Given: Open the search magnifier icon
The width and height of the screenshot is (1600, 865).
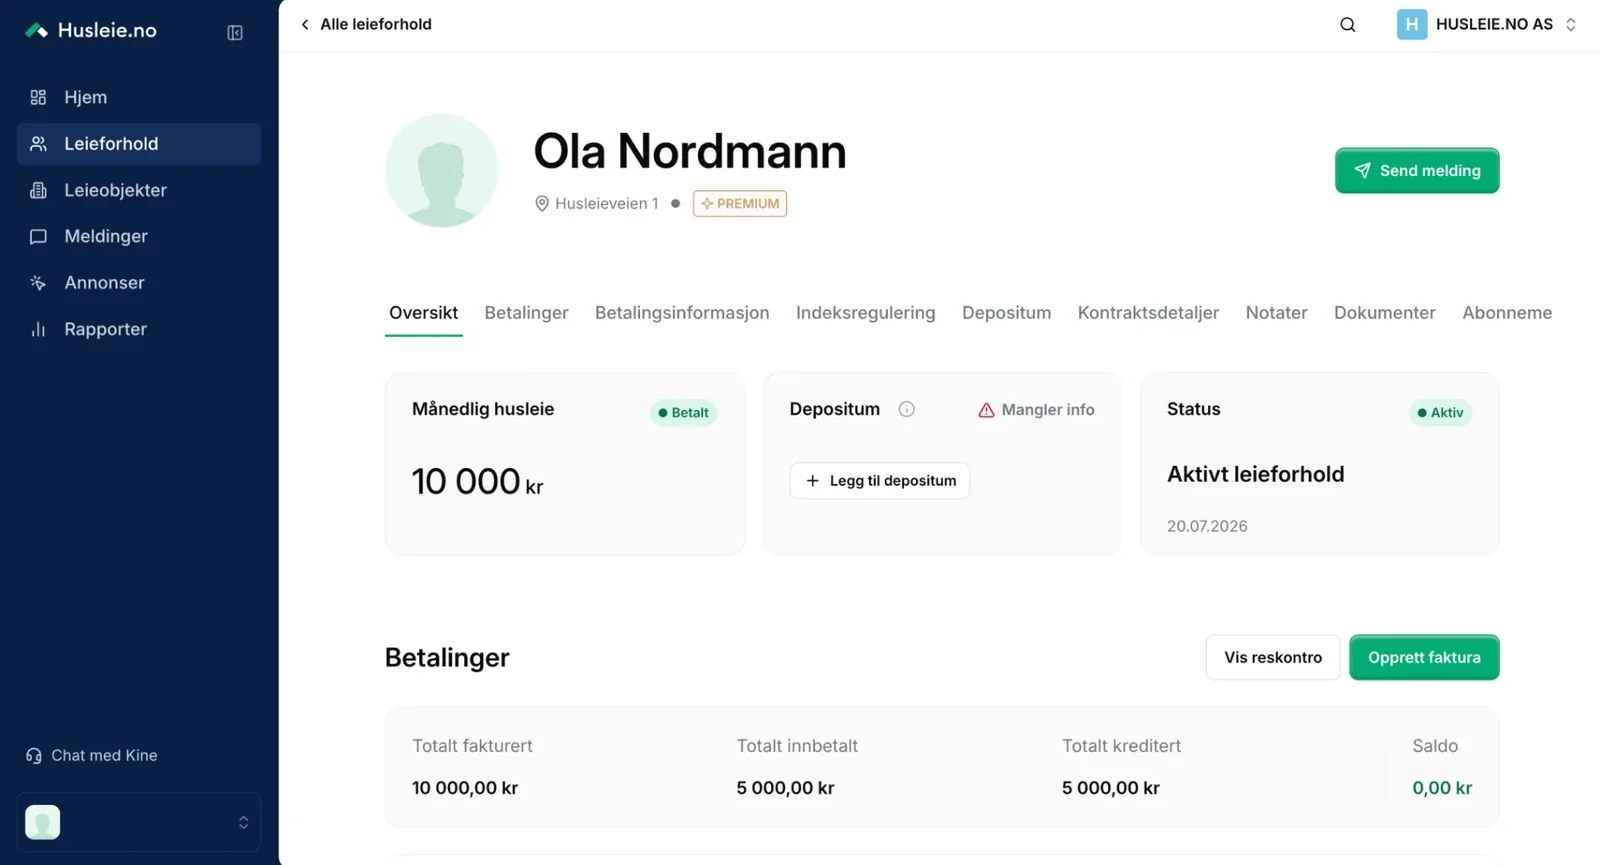Looking at the screenshot, I should coord(1348,25).
